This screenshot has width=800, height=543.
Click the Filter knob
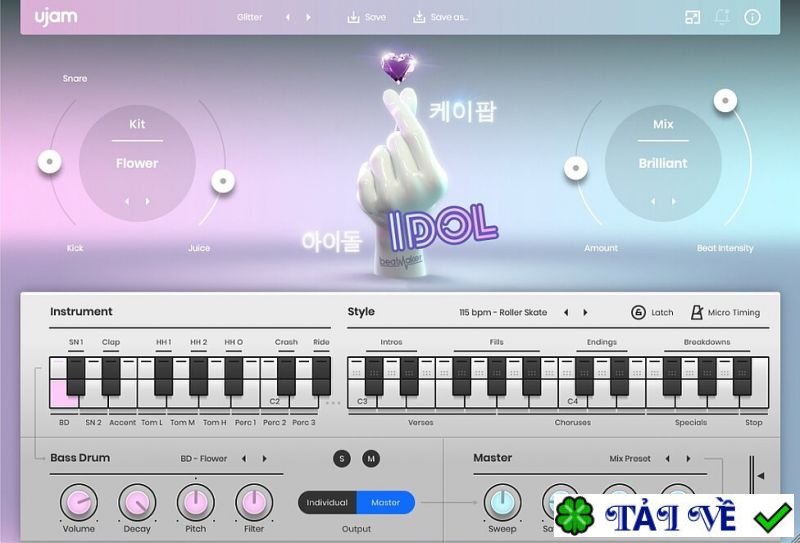pyautogui.click(x=254, y=503)
